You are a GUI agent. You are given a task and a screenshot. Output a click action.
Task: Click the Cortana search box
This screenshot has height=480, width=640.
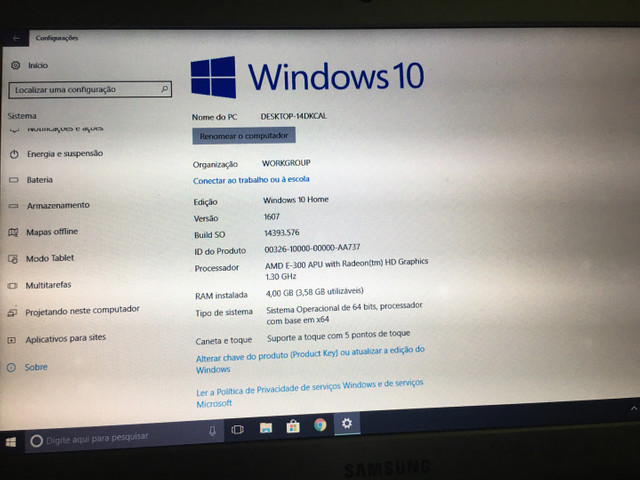click(x=124, y=437)
